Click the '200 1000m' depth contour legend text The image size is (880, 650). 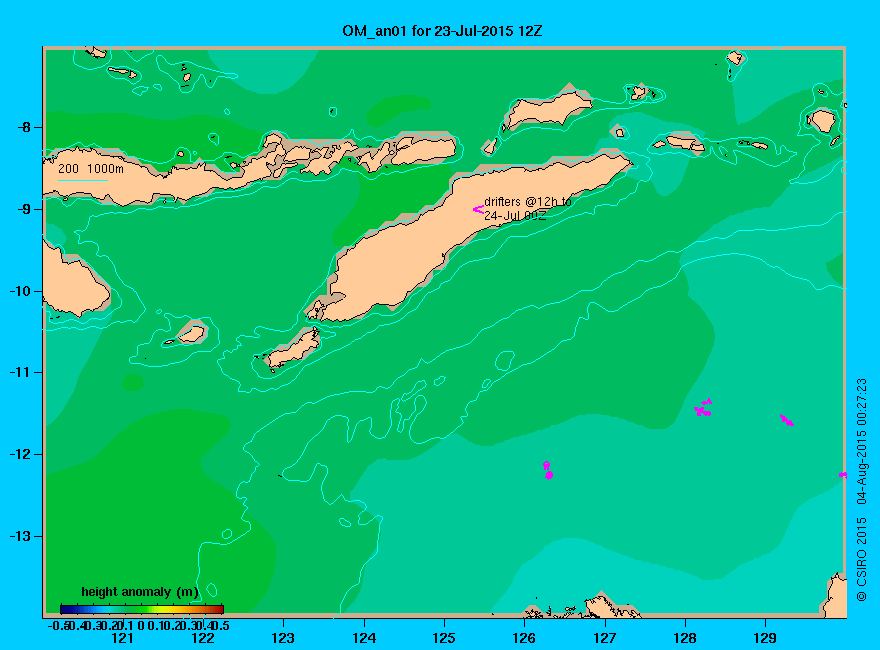pos(91,168)
